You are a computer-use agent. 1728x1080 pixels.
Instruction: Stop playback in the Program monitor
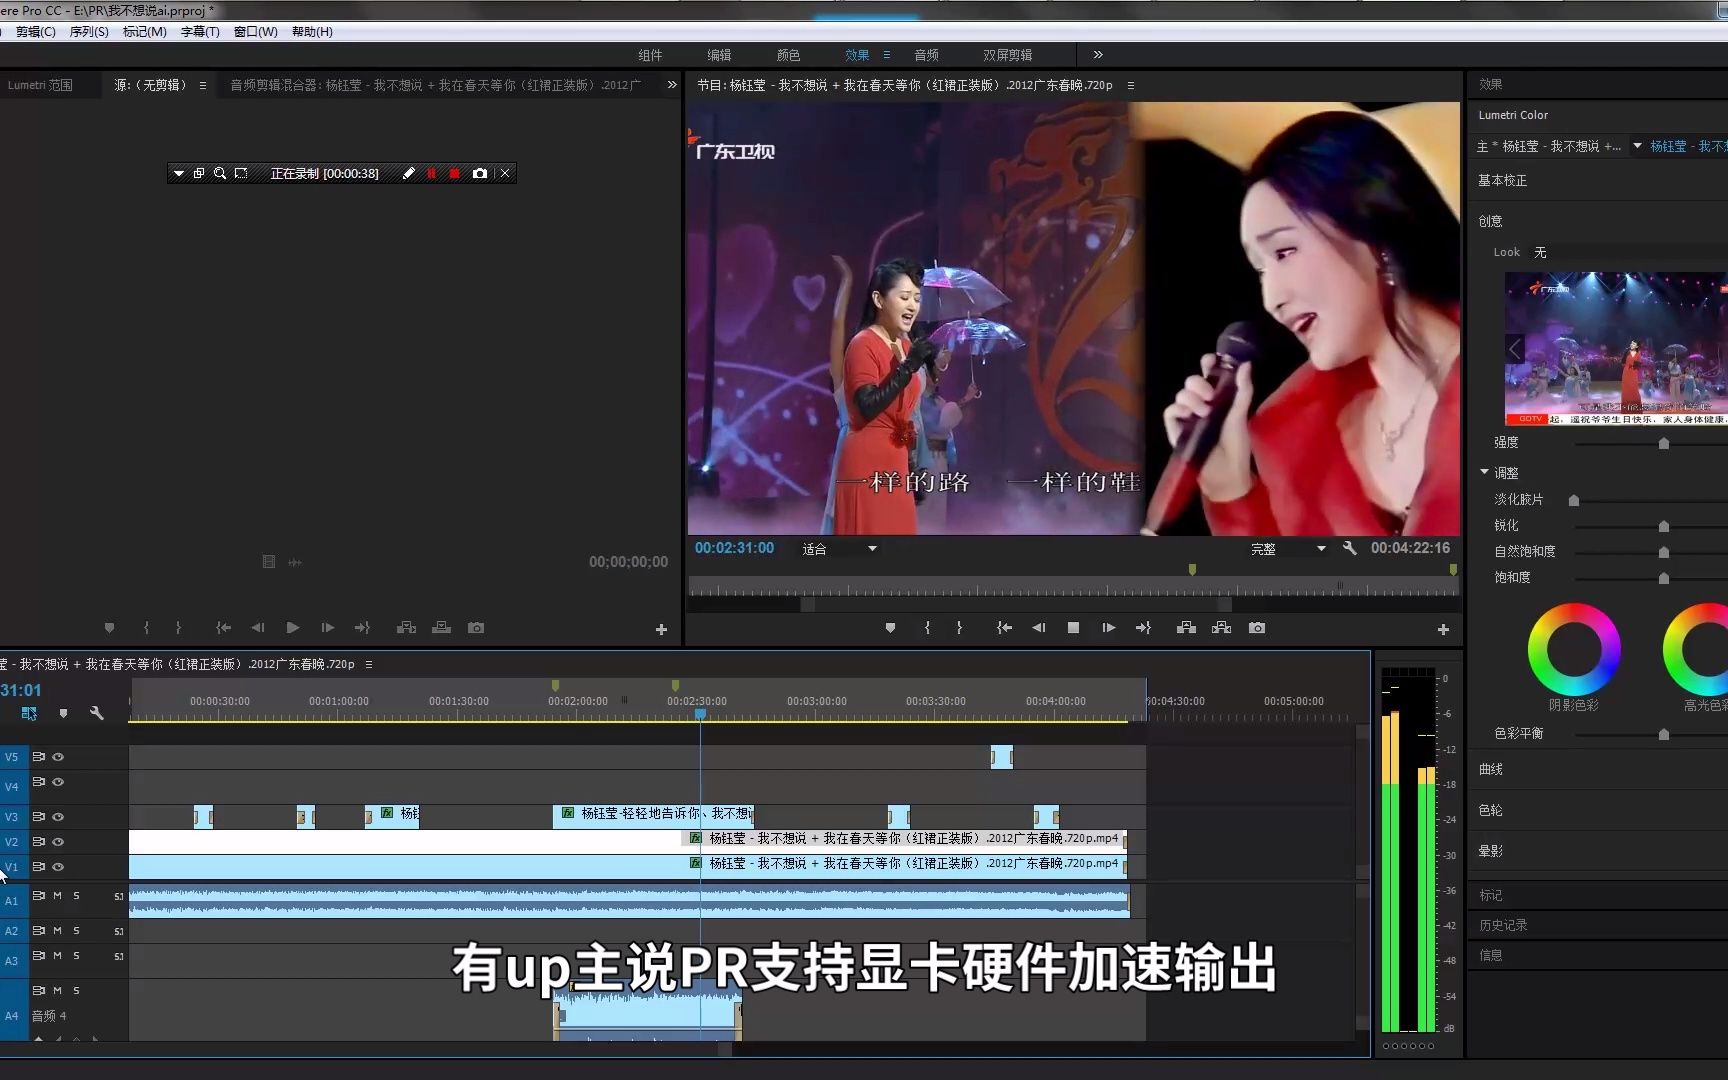pos(1073,628)
